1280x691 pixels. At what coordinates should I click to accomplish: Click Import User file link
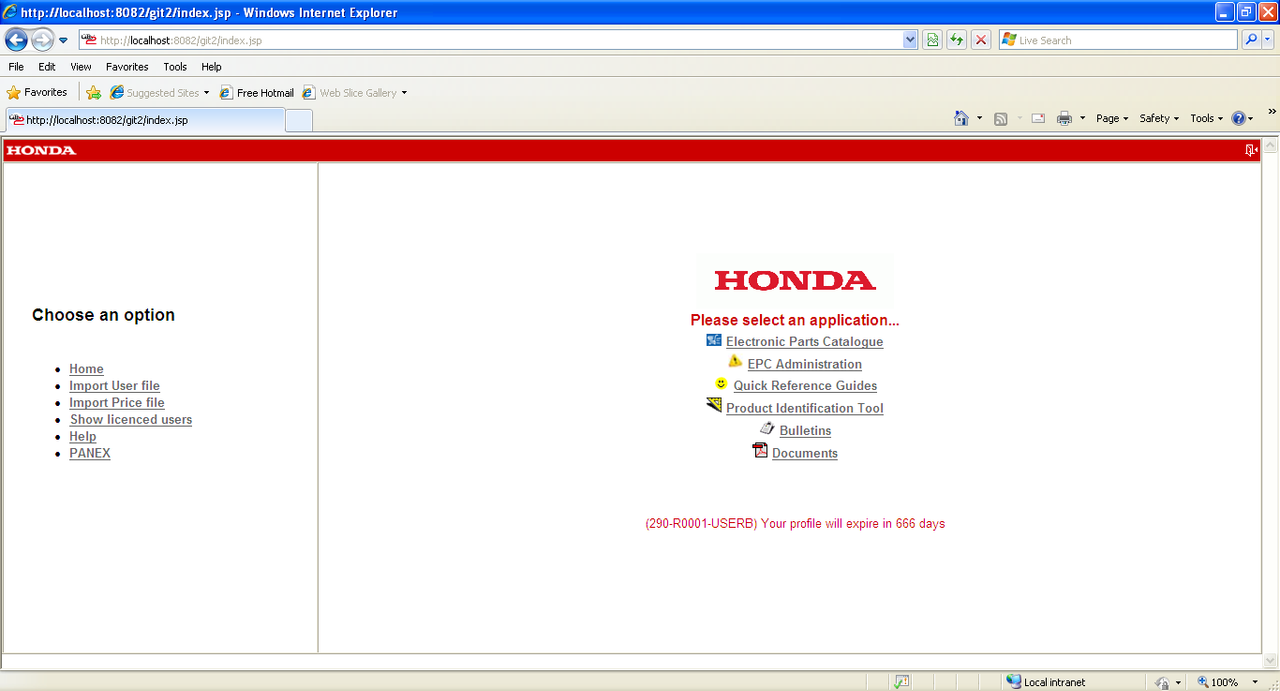point(114,386)
